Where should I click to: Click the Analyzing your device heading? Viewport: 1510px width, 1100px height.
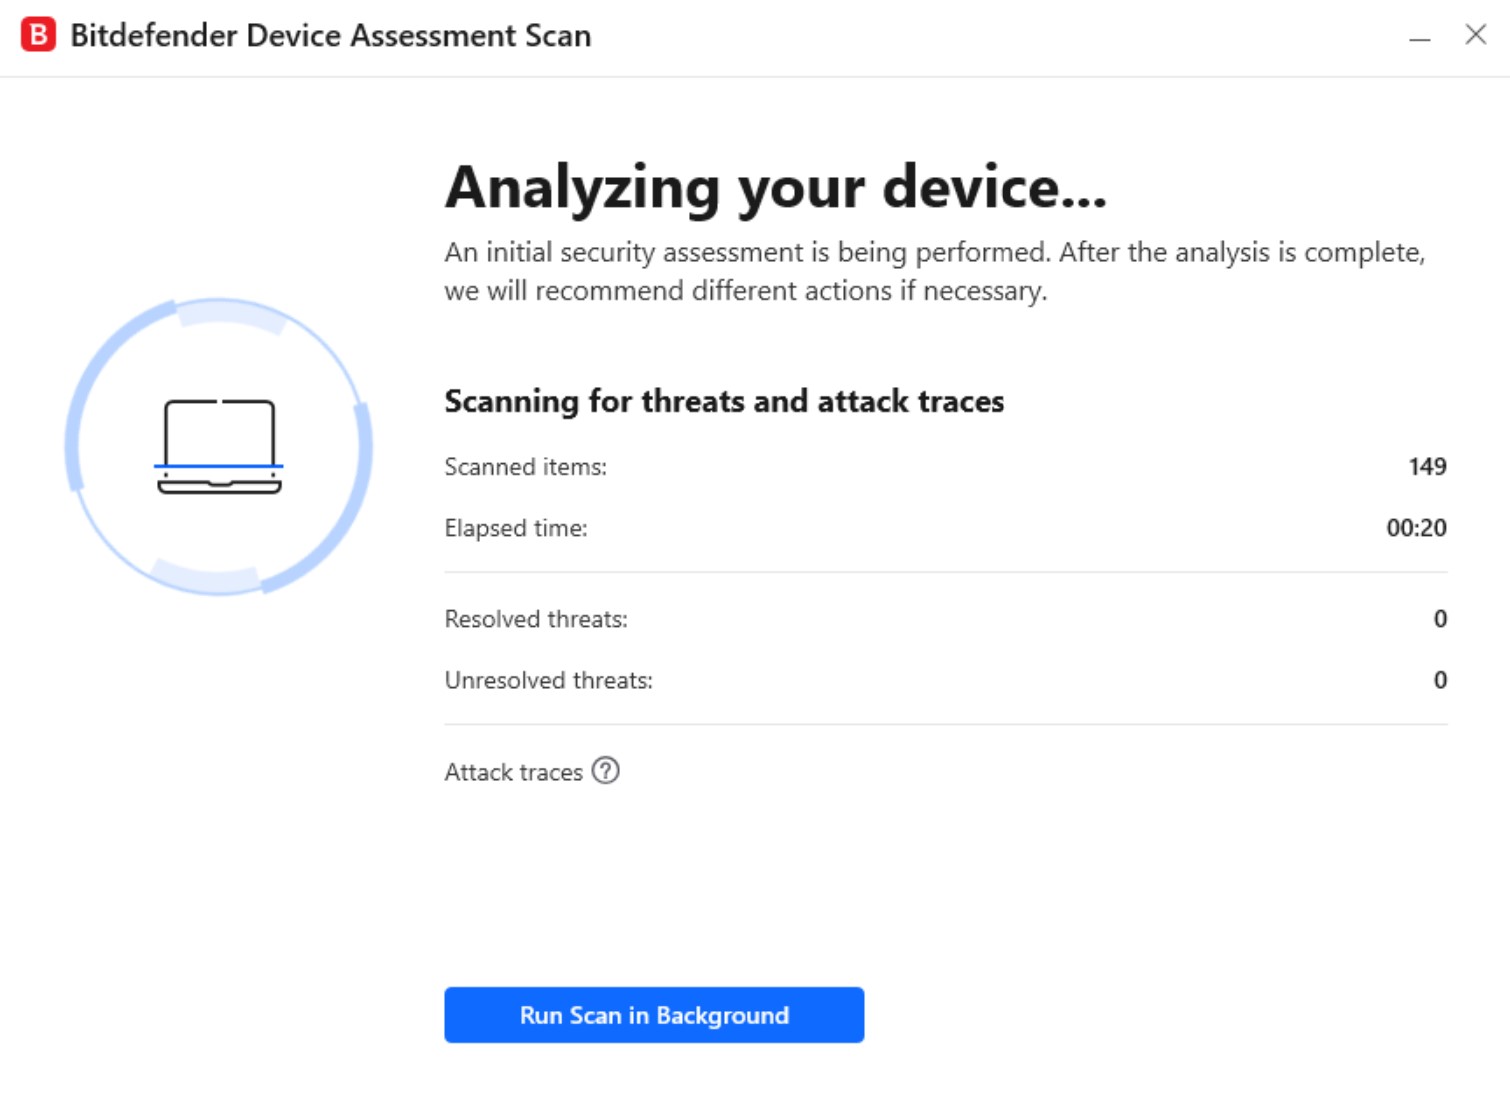pos(776,188)
